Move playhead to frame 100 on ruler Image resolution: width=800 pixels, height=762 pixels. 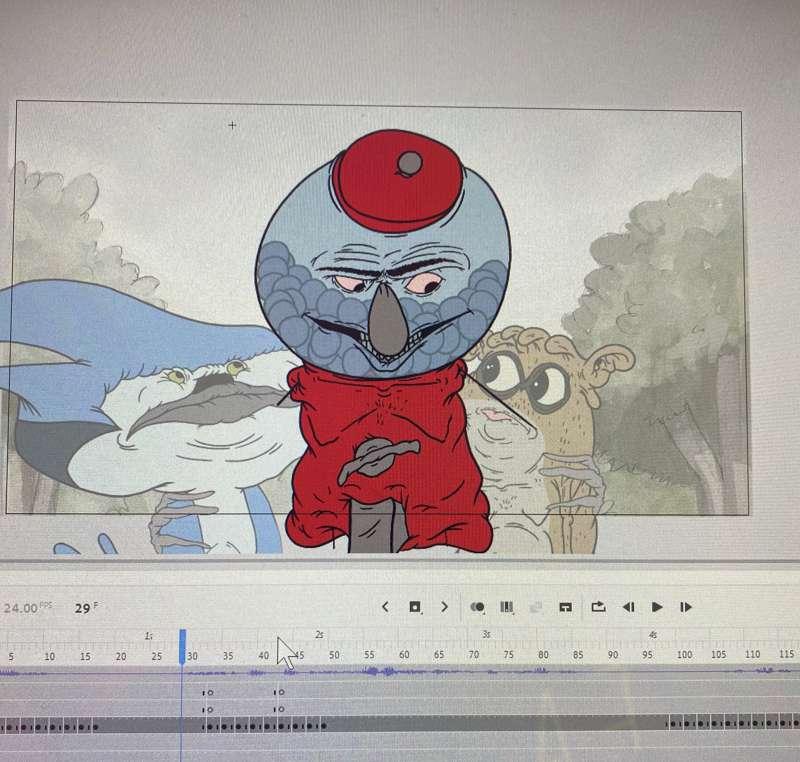pos(684,654)
